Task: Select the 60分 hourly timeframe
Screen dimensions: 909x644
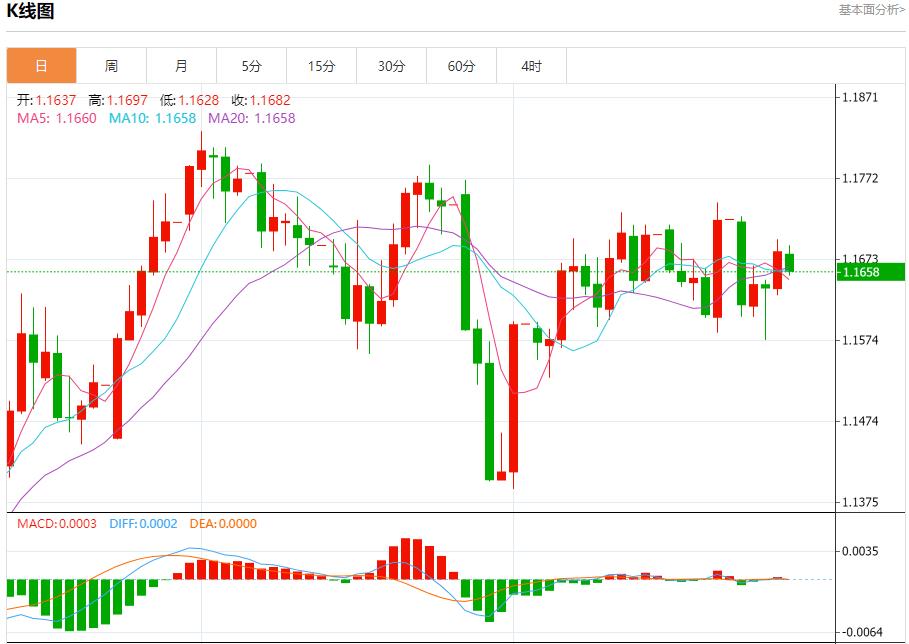Action: [461, 65]
